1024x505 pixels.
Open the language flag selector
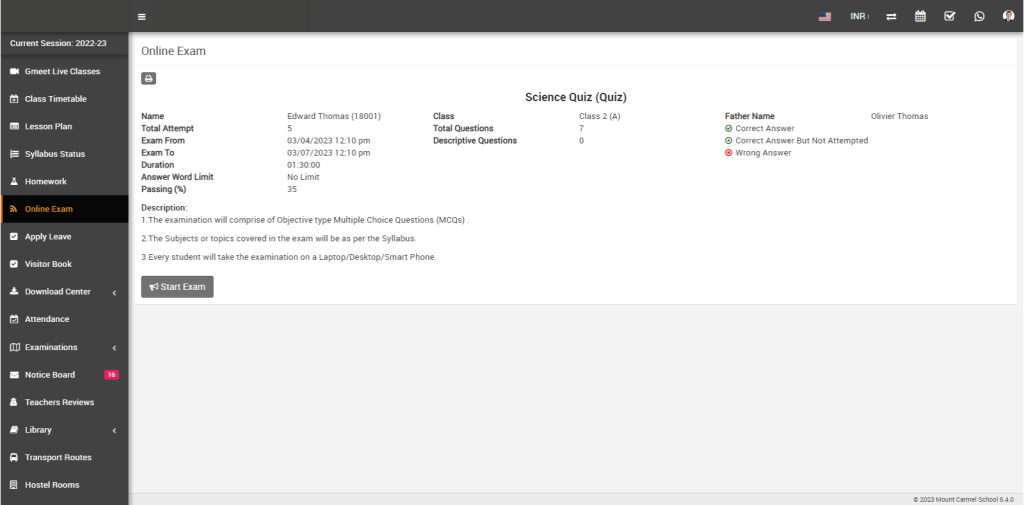[x=825, y=16]
